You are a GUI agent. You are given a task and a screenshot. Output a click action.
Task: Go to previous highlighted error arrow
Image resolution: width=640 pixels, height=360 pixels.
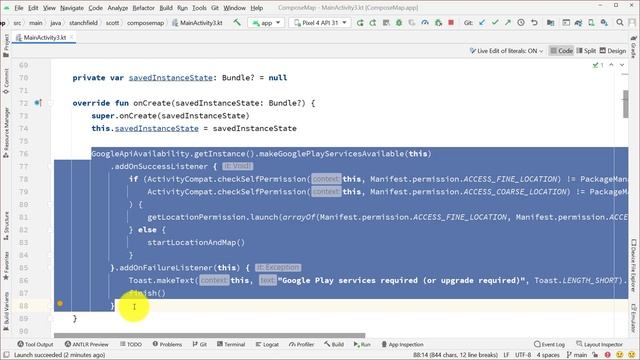pyautogui.click(x=611, y=65)
